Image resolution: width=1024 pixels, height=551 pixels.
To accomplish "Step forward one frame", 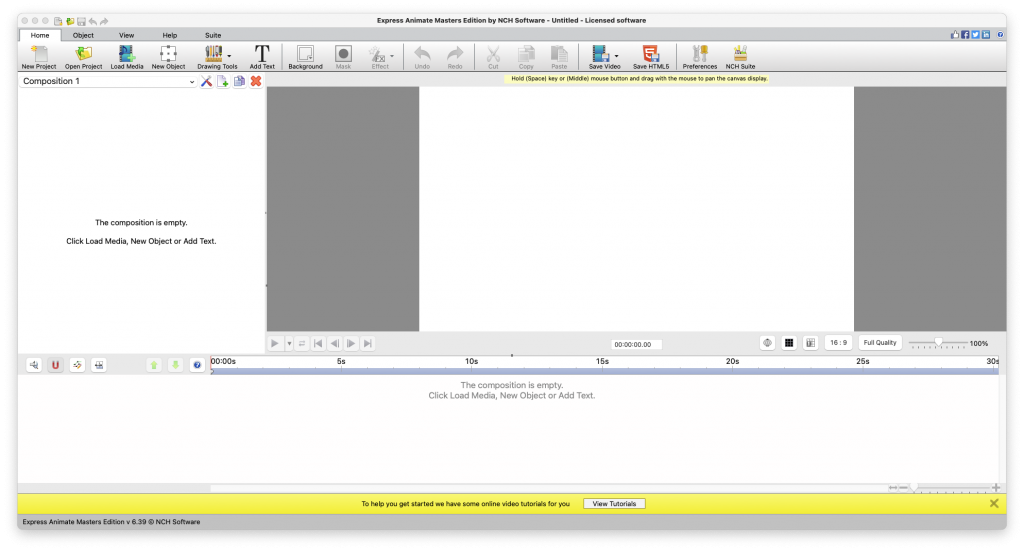I will click(x=351, y=343).
